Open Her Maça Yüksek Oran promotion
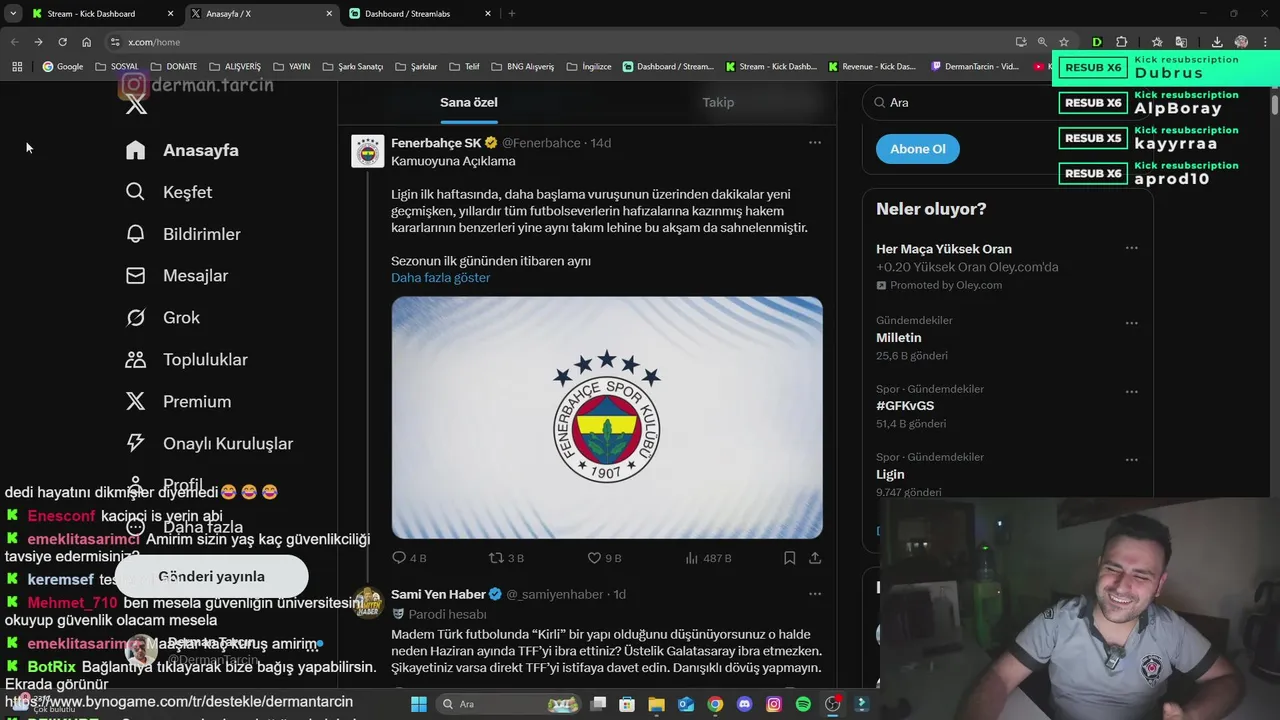Image resolution: width=1280 pixels, height=720 pixels. pos(944,249)
